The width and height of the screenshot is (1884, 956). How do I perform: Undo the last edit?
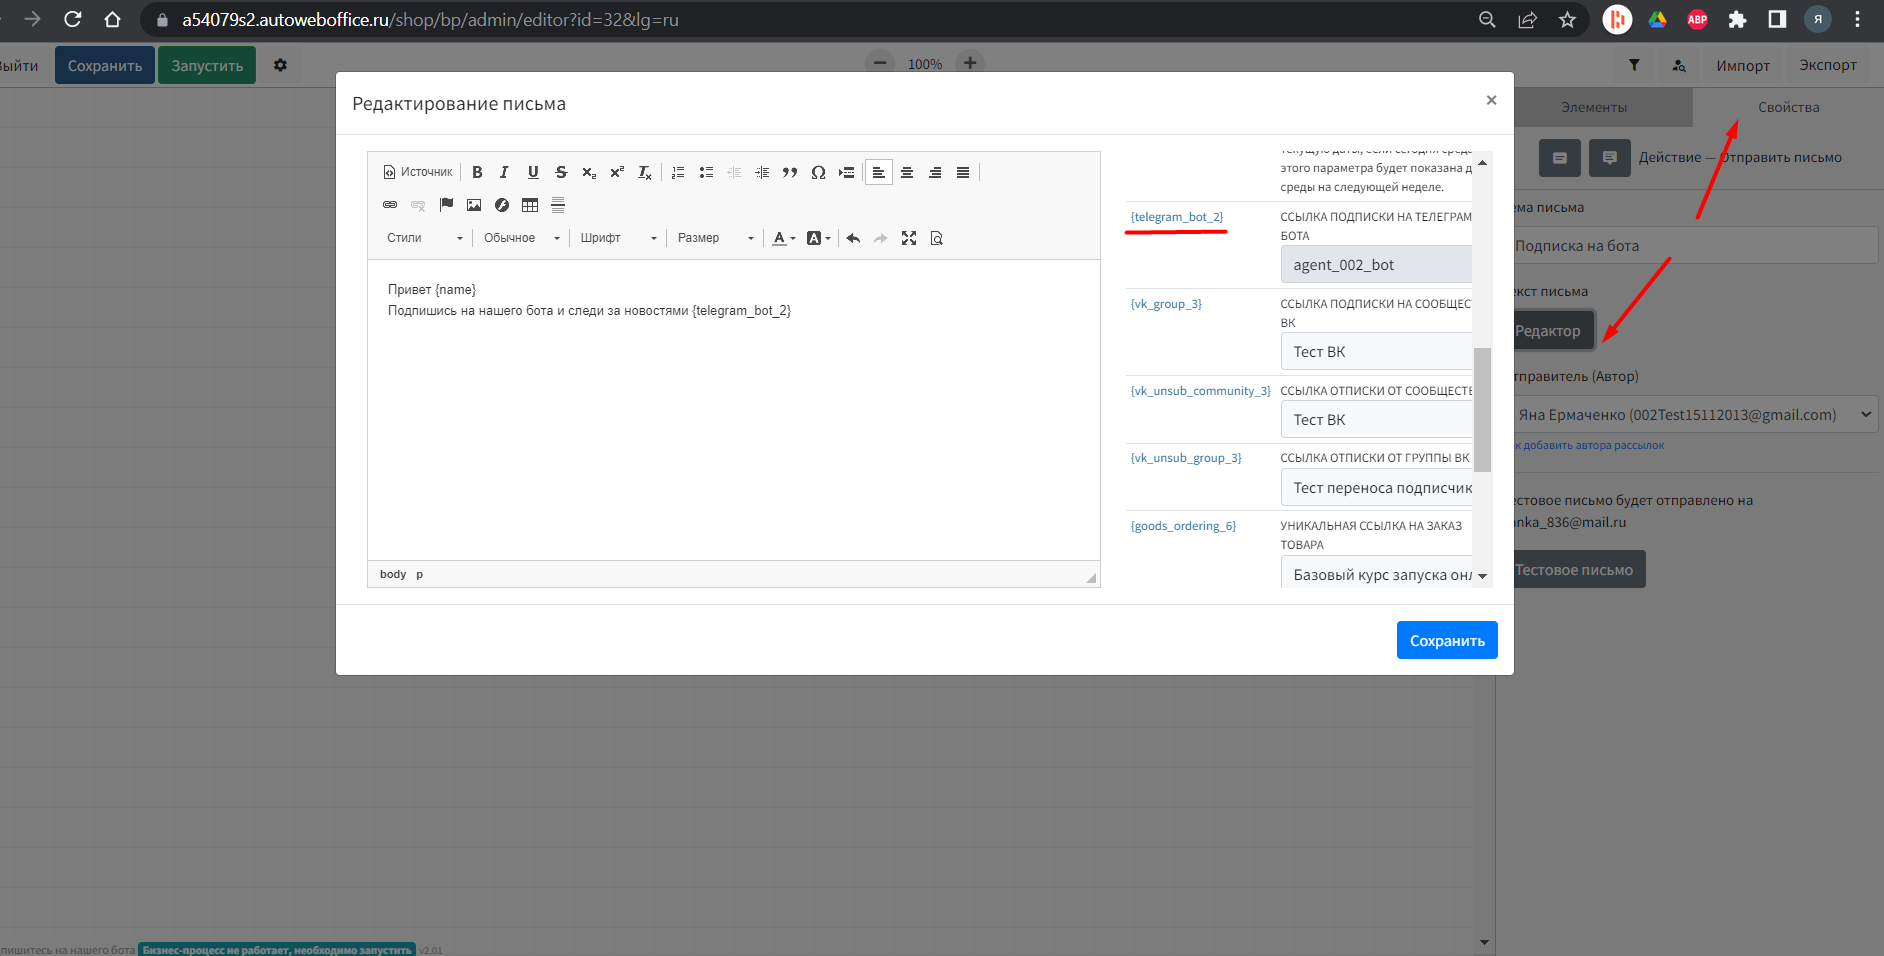(853, 238)
